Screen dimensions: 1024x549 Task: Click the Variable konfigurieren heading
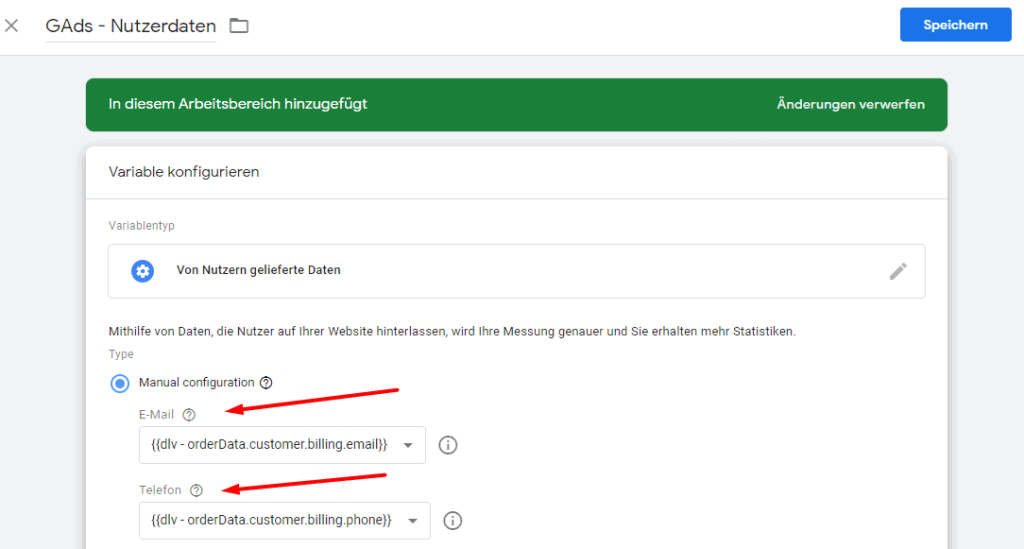tap(184, 172)
